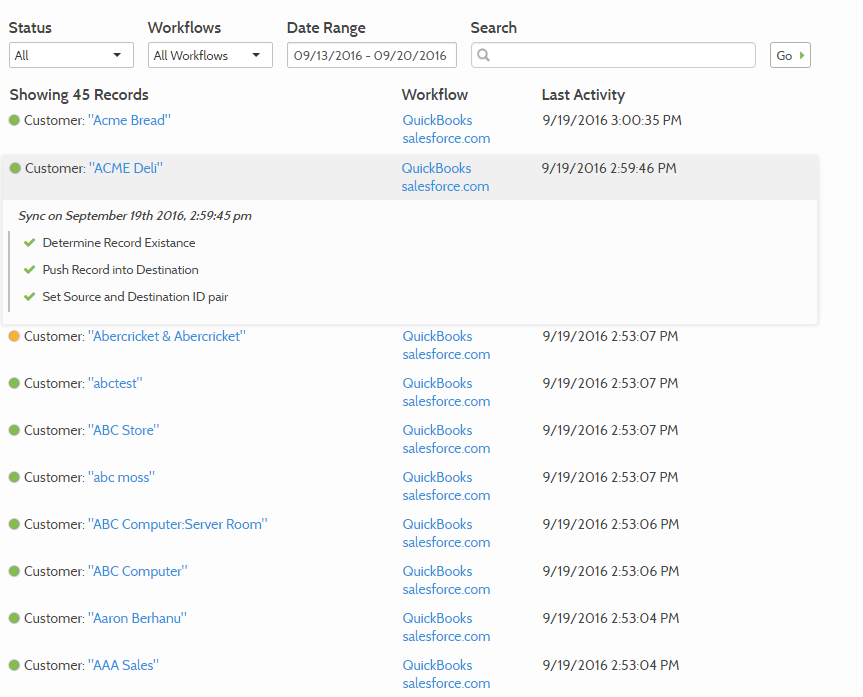
Task: Click green status dot for Acme Bread
Action: click(x=14, y=120)
